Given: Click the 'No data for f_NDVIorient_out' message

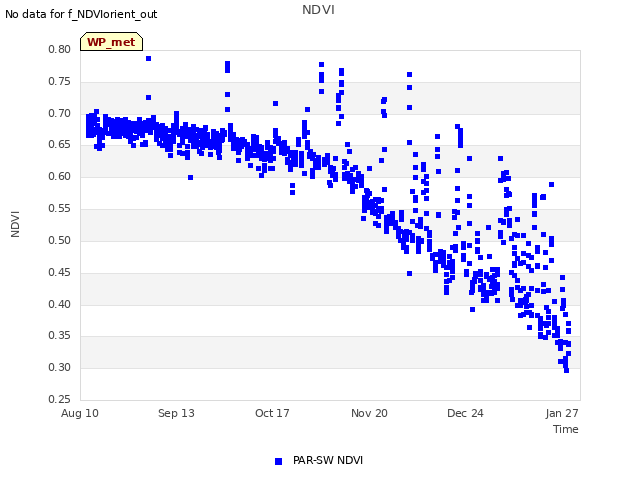Looking at the screenshot, I should [x=81, y=14].
